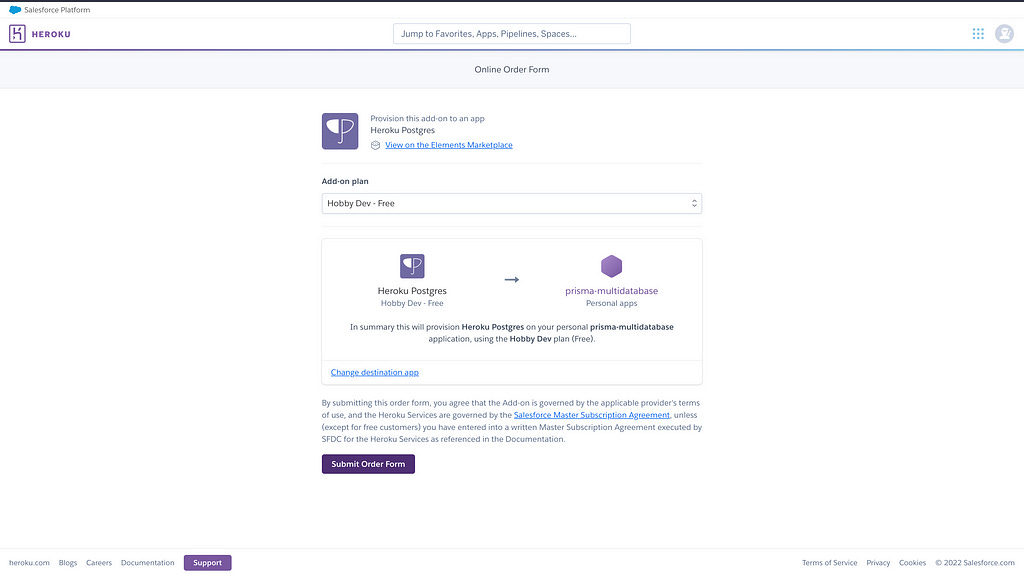Click the Add-on plan label
Screen dimensions: 1024x577
345,181
